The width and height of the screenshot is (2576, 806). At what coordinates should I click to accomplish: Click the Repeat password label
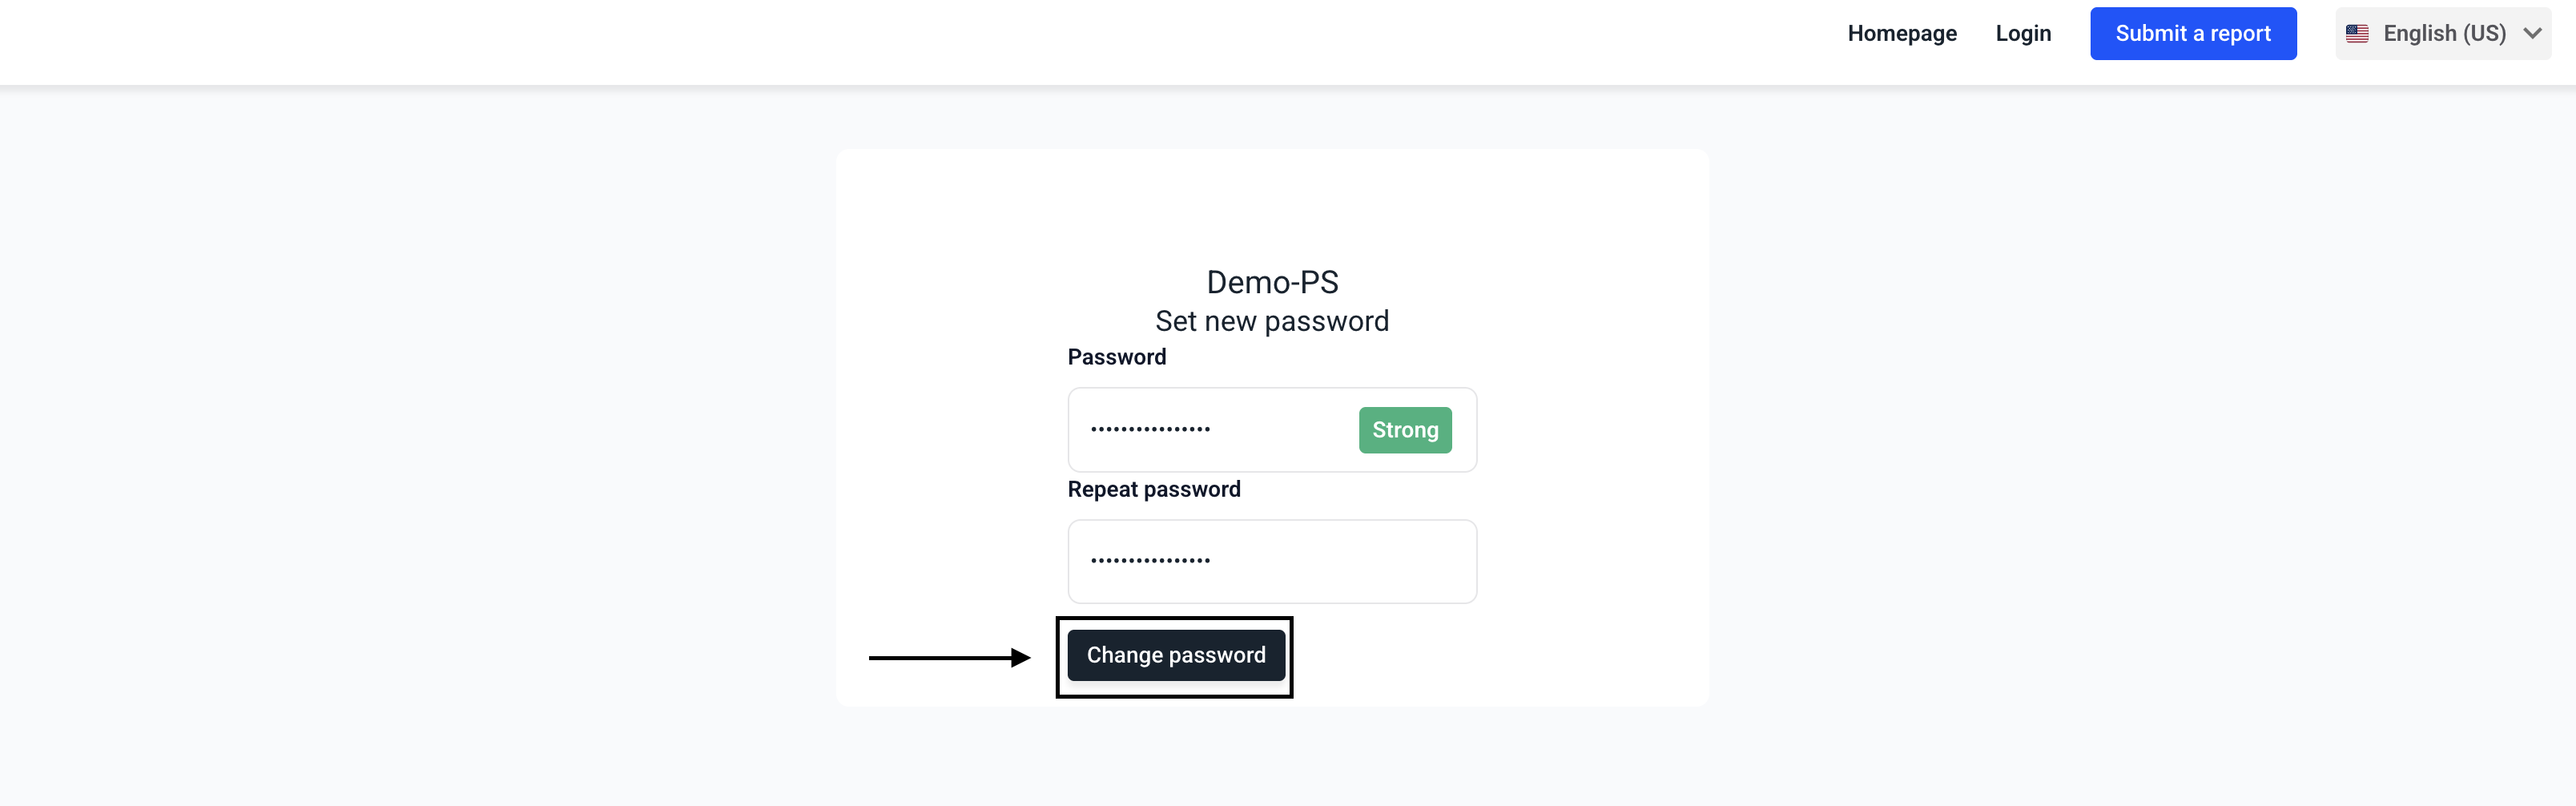(x=1153, y=489)
